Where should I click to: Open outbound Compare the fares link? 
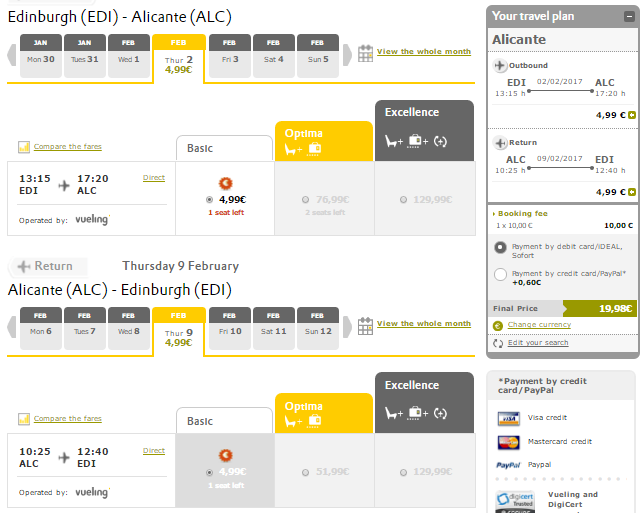pyautogui.click(x=68, y=147)
